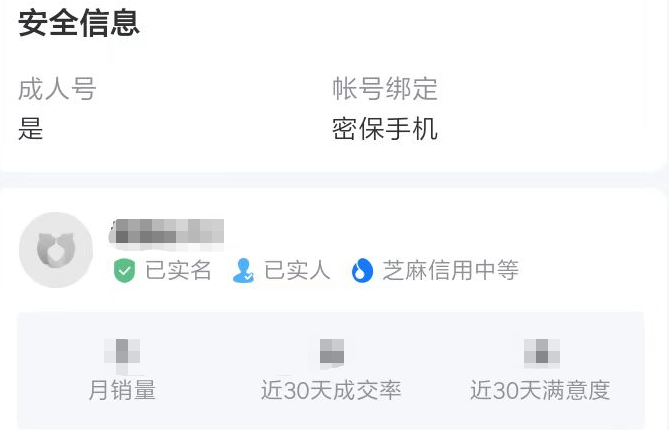Click the 是 value under 成人号
Screen dimensions: 669x430
31,129
